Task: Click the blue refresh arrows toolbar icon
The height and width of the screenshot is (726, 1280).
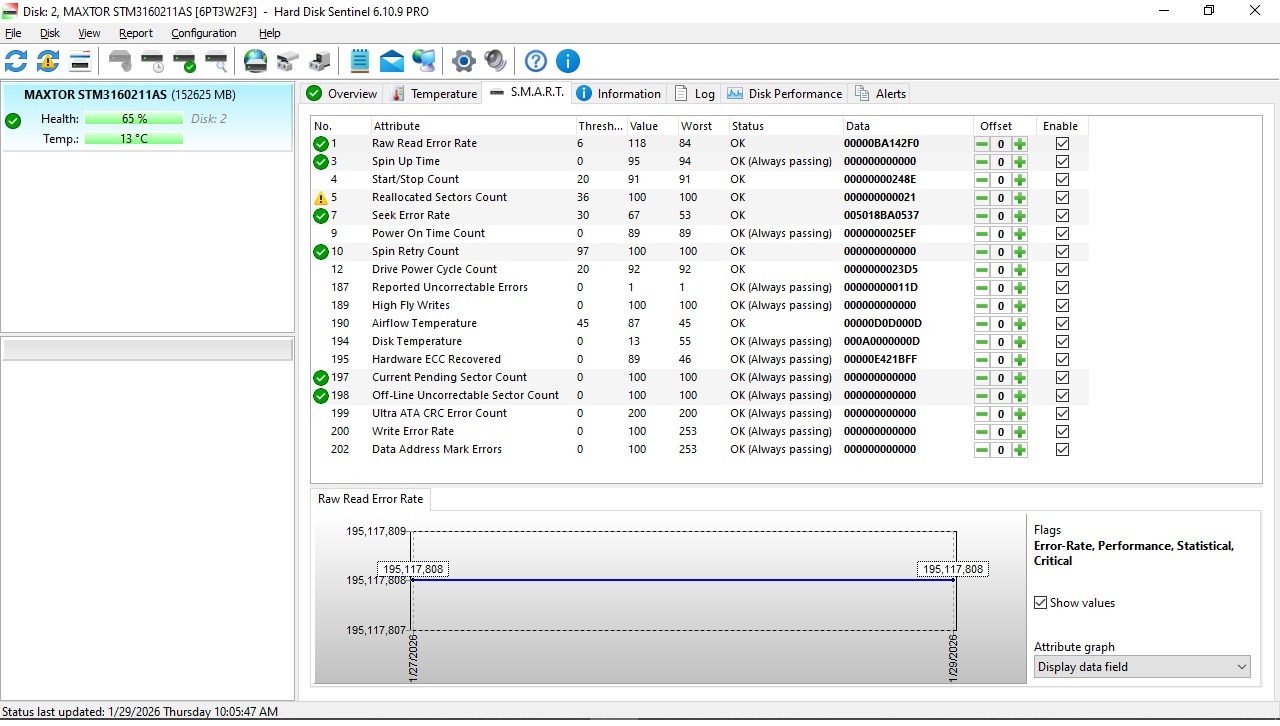Action: (x=16, y=62)
